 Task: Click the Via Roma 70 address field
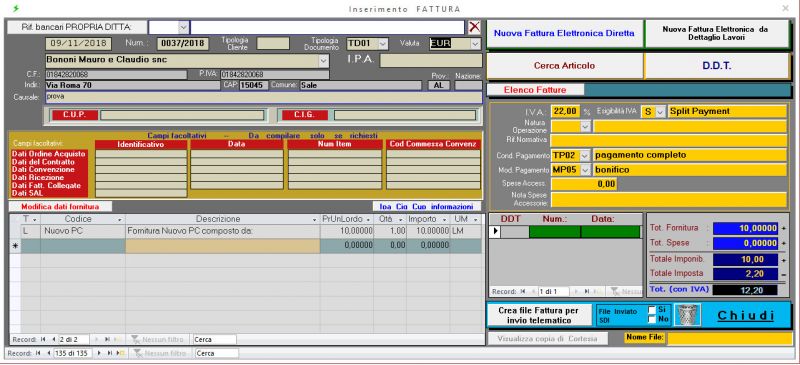coord(133,85)
